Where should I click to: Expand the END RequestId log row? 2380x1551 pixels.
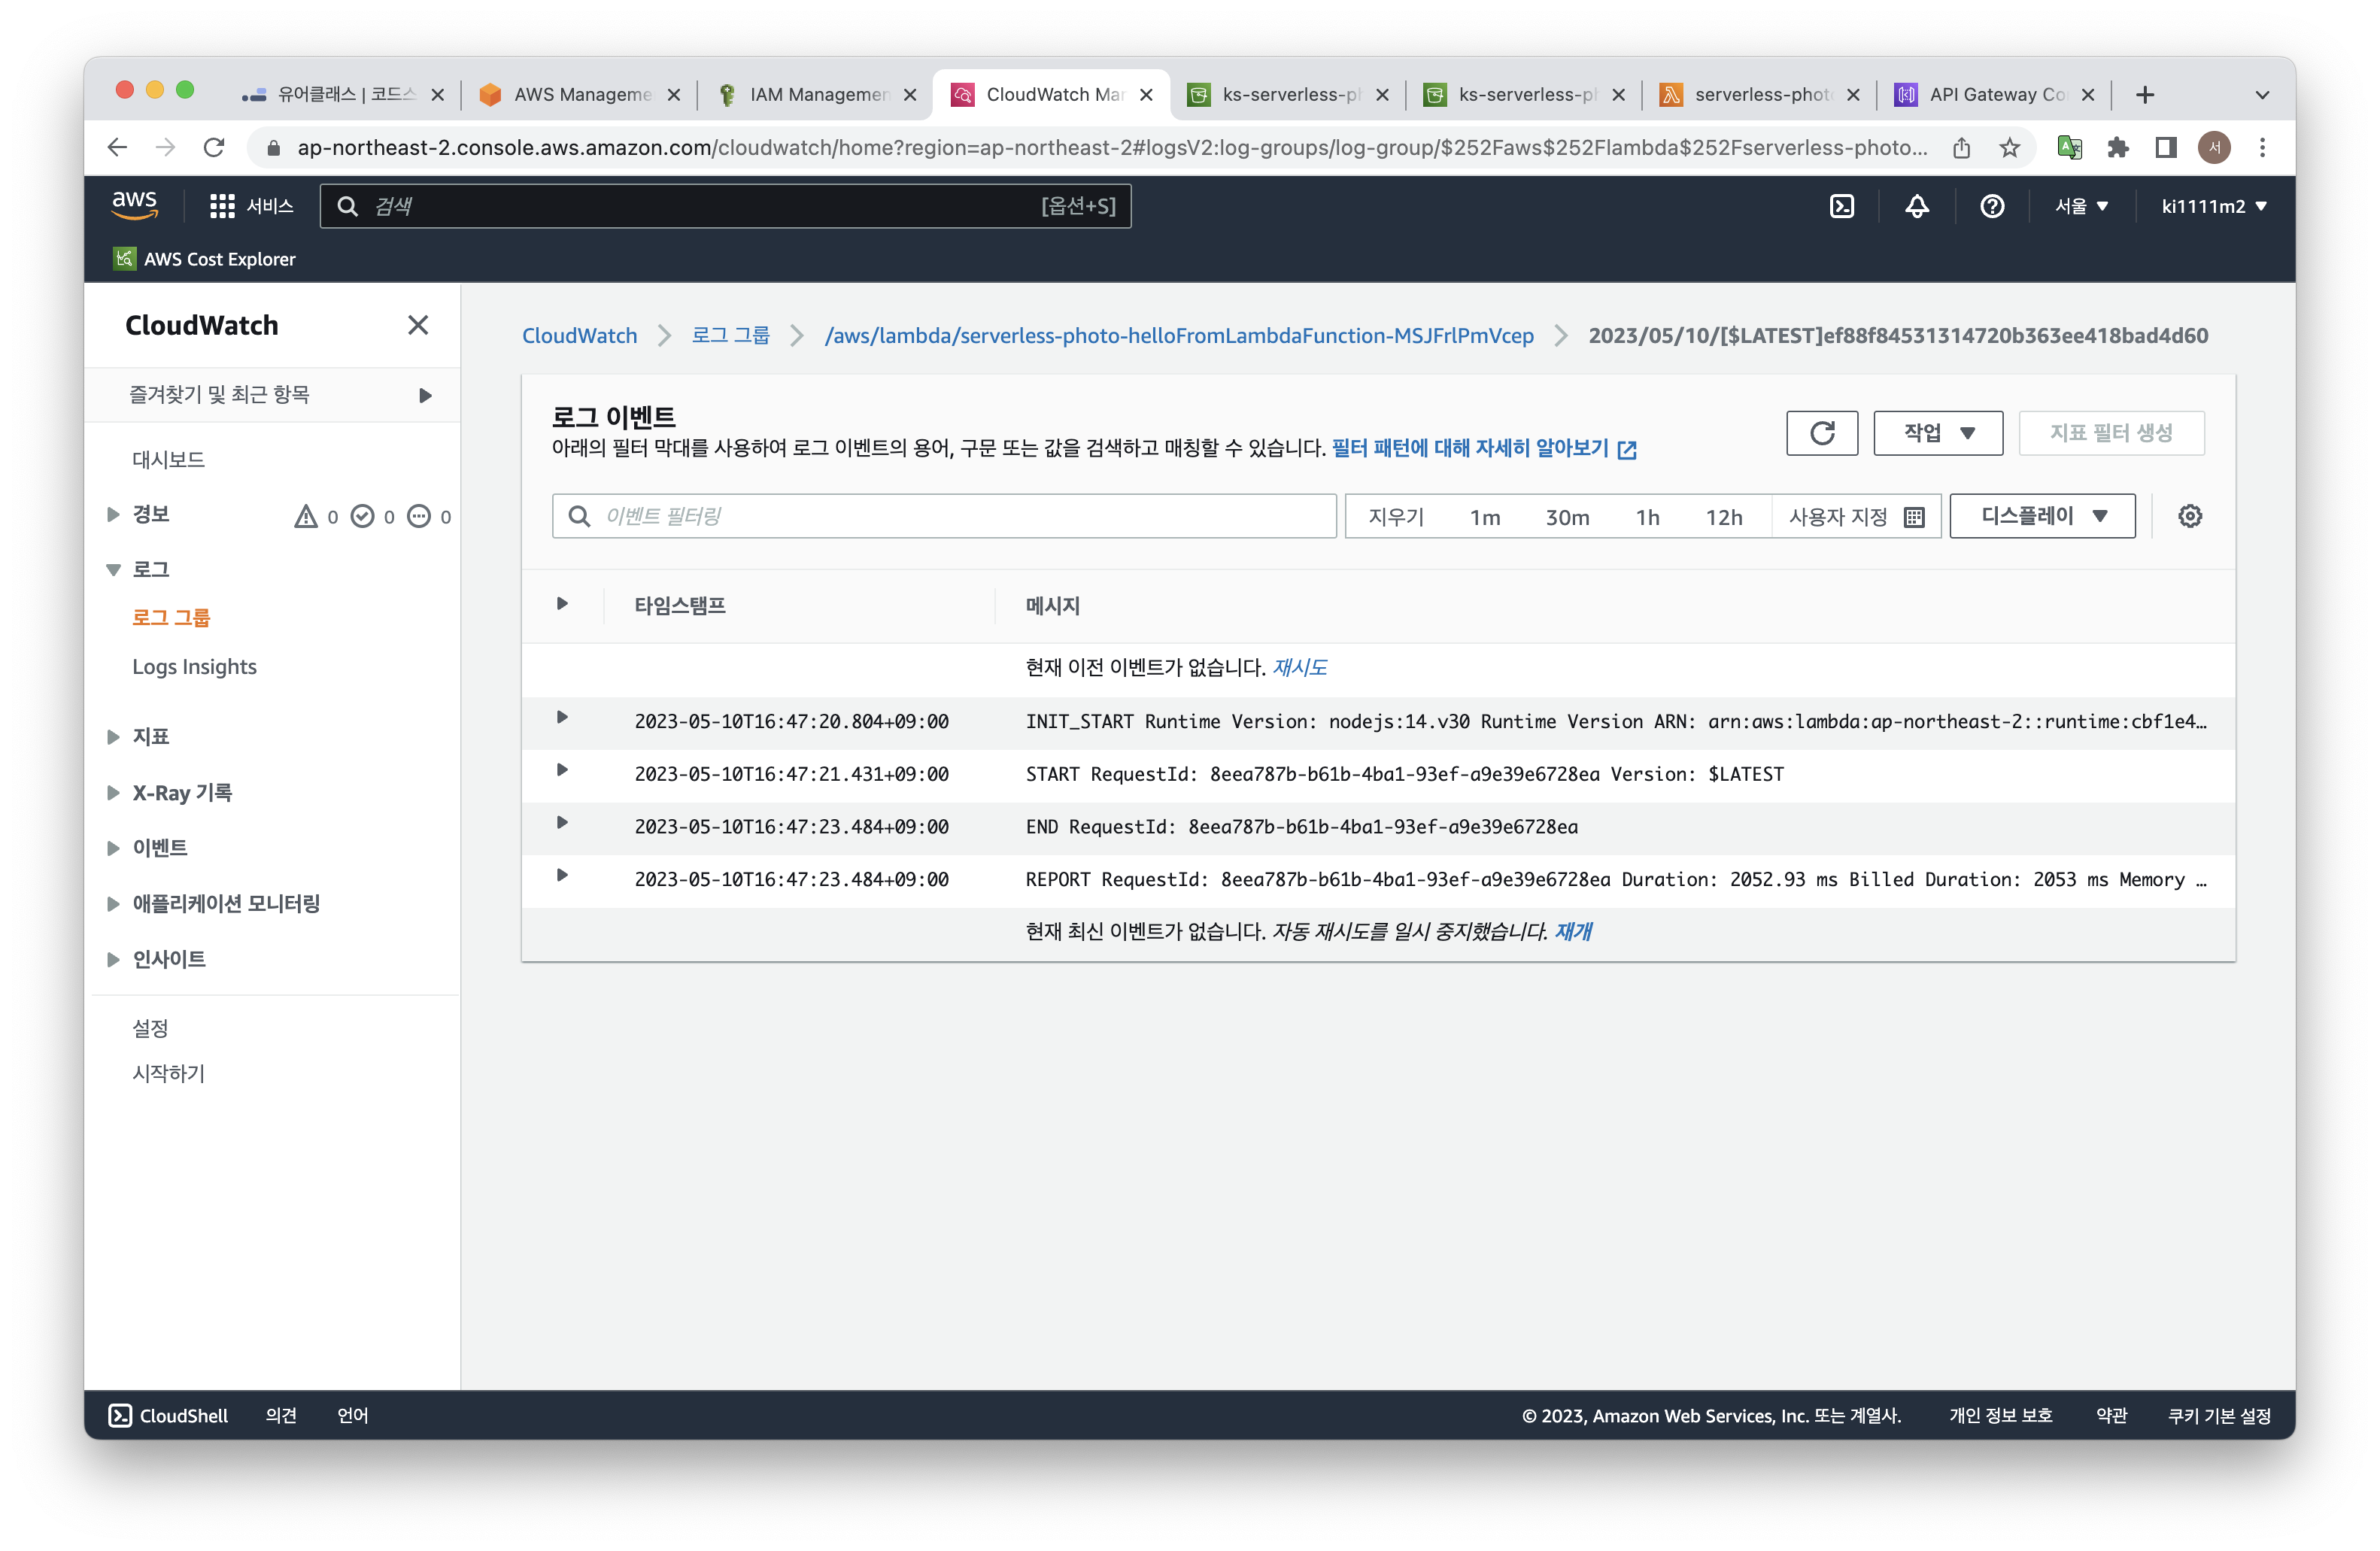(562, 823)
